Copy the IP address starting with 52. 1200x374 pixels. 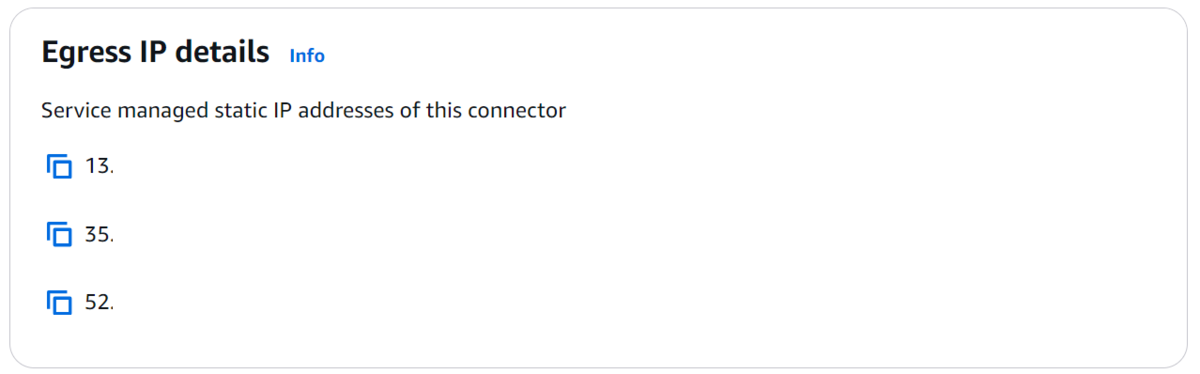[60, 302]
